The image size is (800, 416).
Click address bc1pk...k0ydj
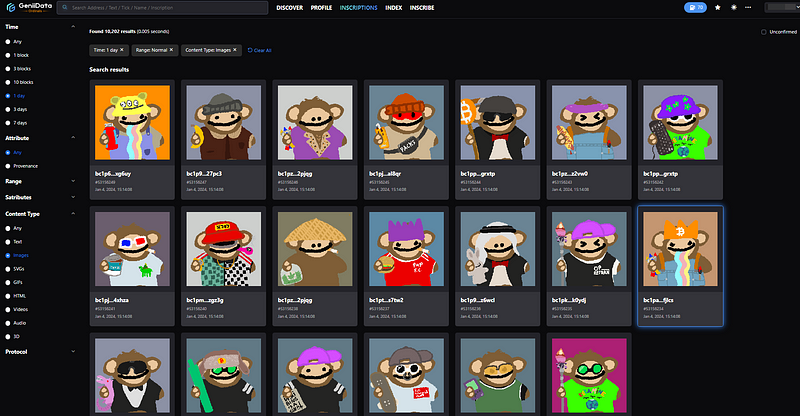pyautogui.click(x=568, y=301)
